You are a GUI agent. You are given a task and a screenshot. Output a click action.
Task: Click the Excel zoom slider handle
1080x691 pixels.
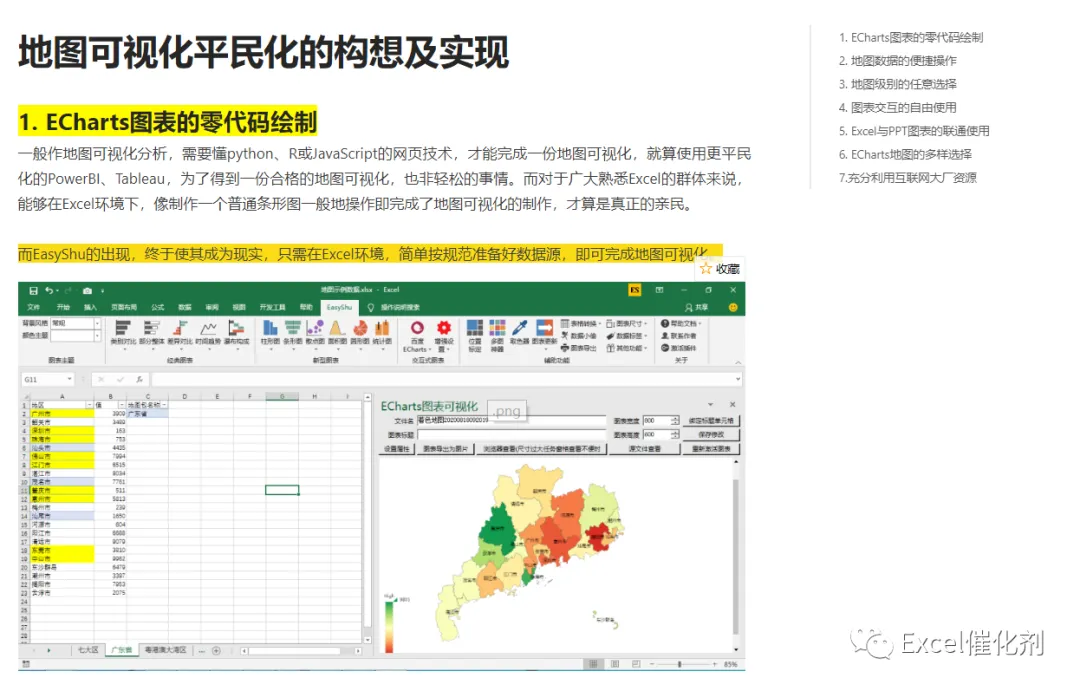[680, 664]
